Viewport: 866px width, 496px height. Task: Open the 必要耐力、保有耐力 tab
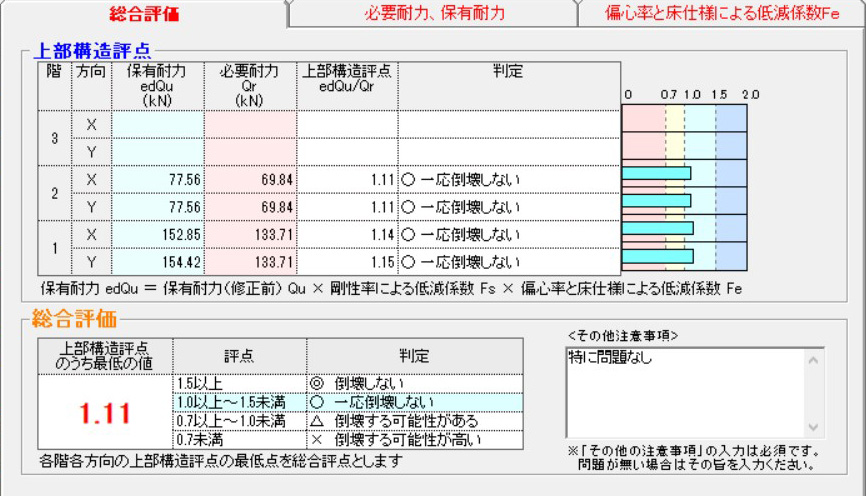(x=433, y=14)
